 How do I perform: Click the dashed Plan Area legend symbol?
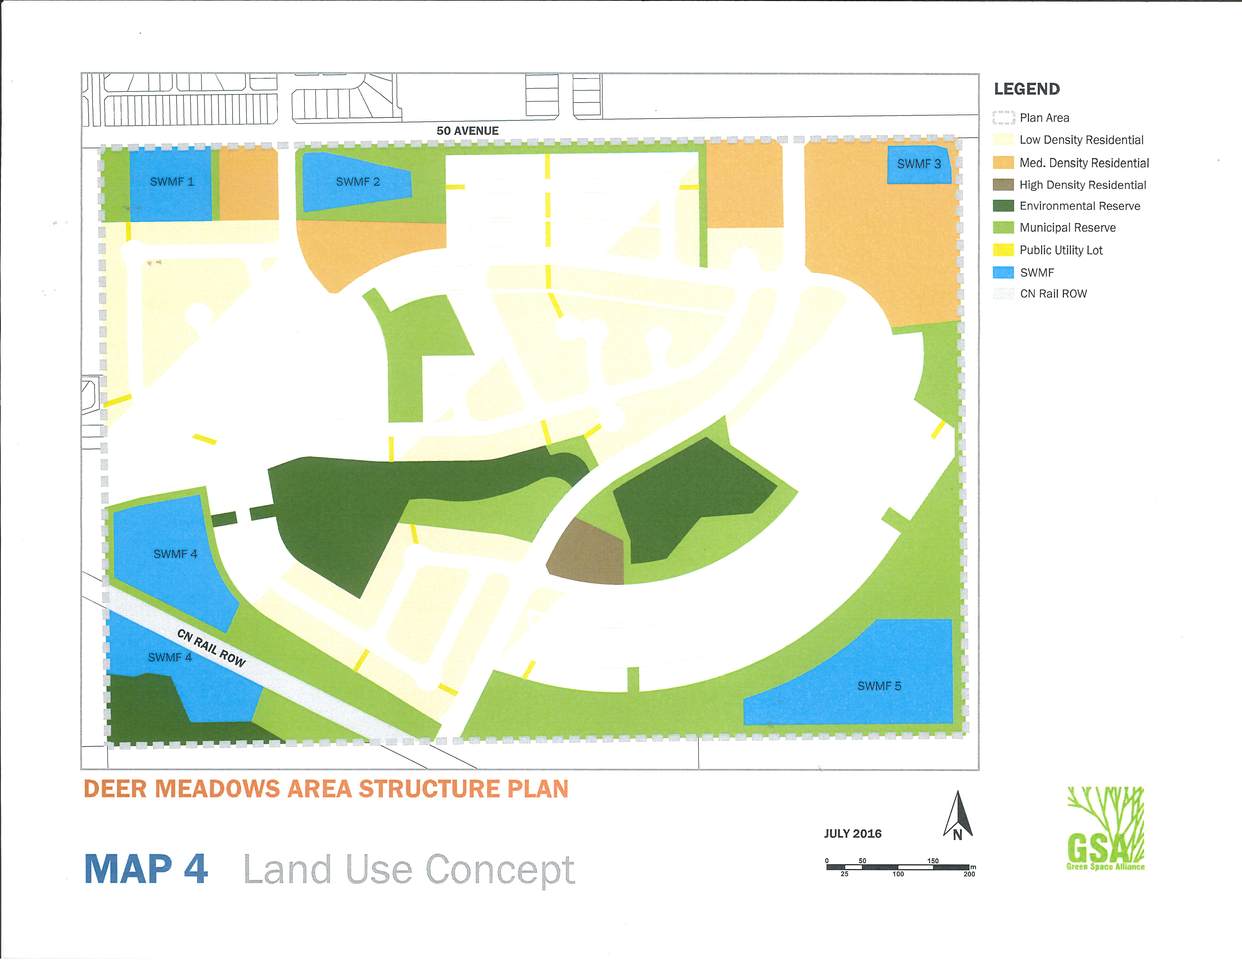(x=1003, y=118)
